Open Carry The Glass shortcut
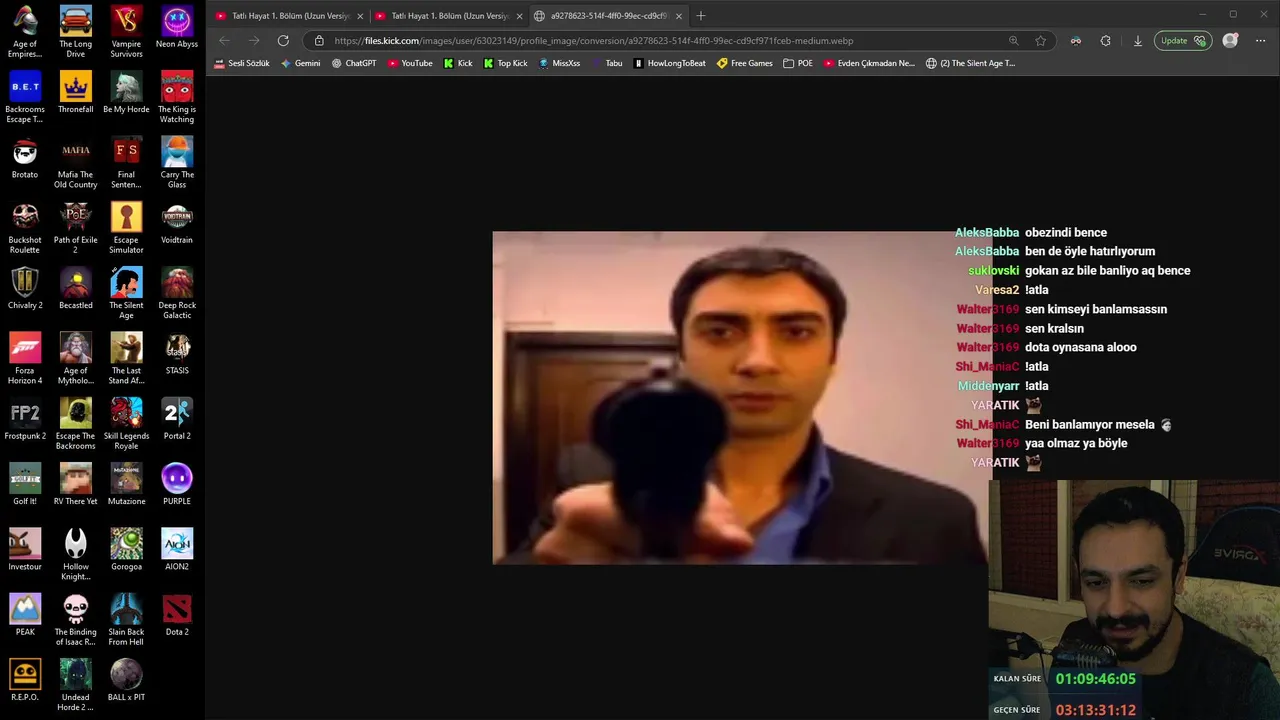Screen dimensions: 1280x720 [x=177, y=162]
